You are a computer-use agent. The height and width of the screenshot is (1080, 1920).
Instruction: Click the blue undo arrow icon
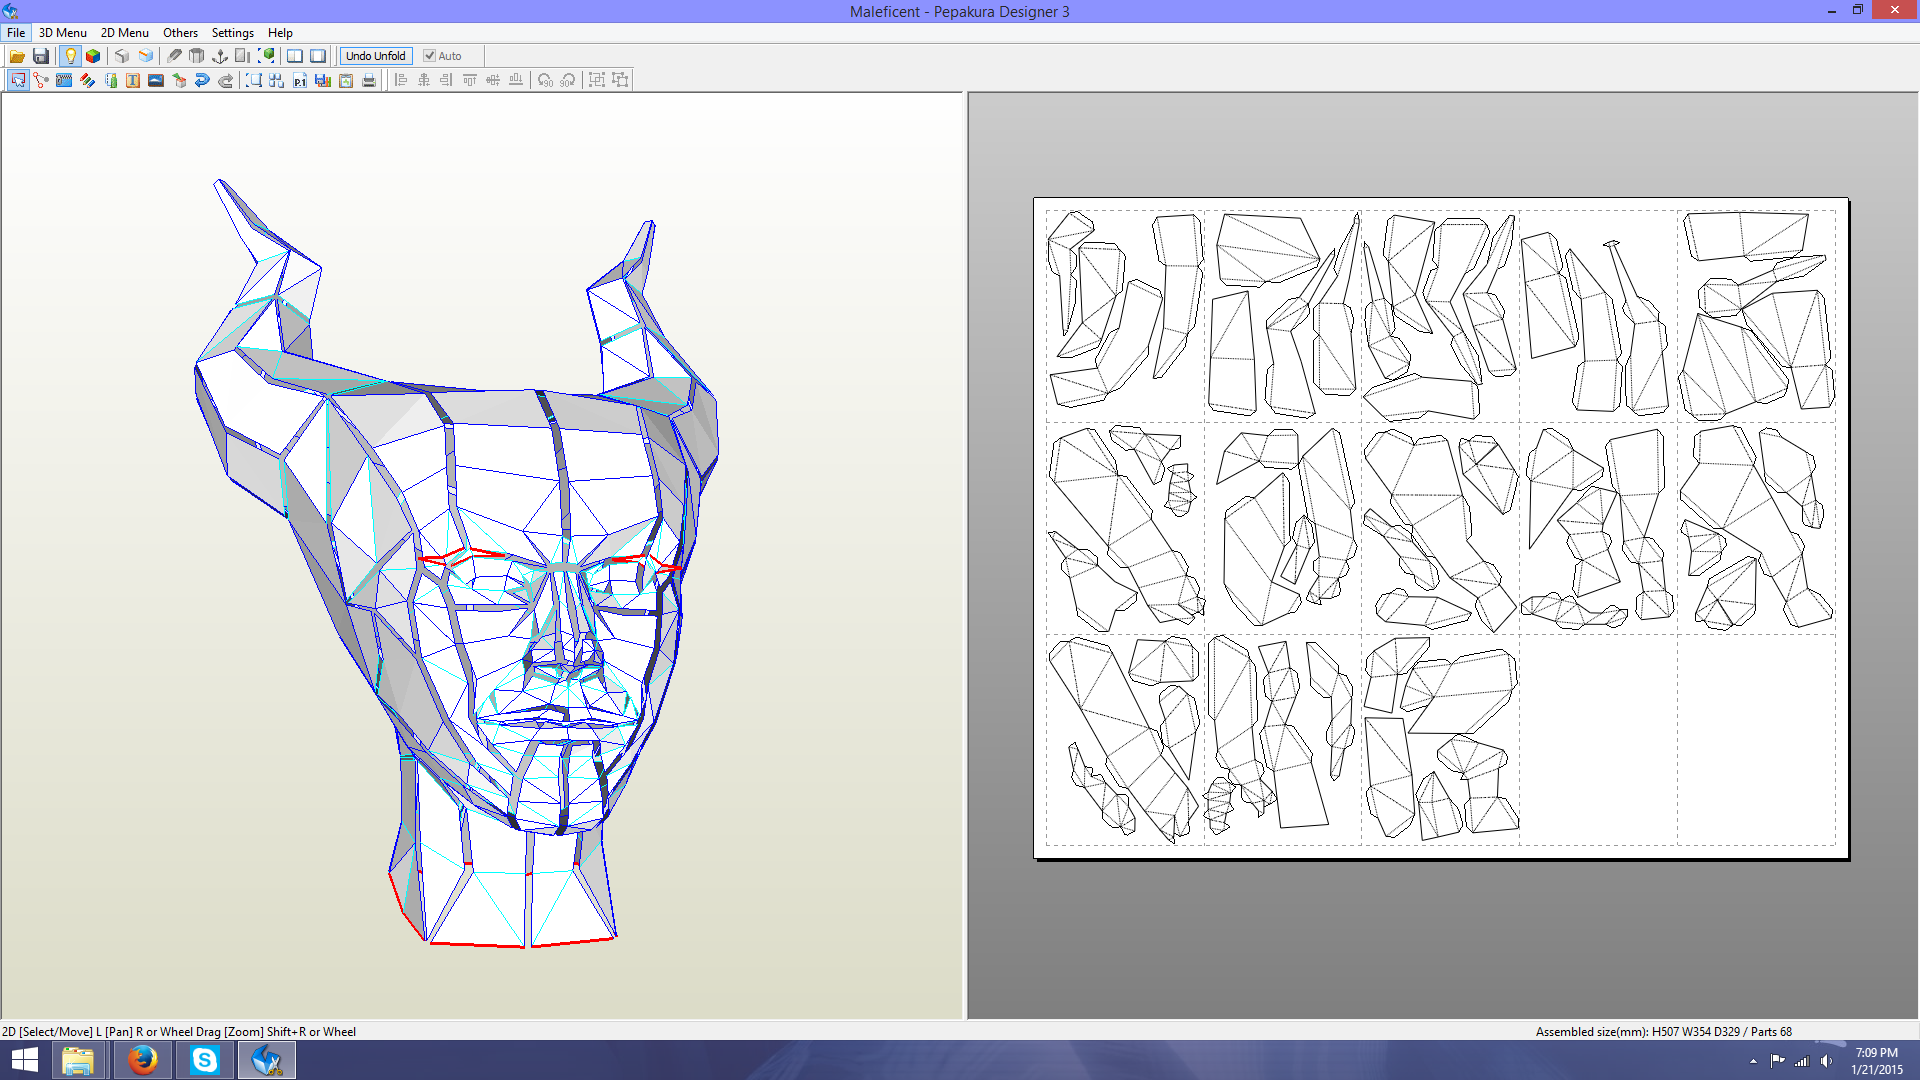coord(202,80)
